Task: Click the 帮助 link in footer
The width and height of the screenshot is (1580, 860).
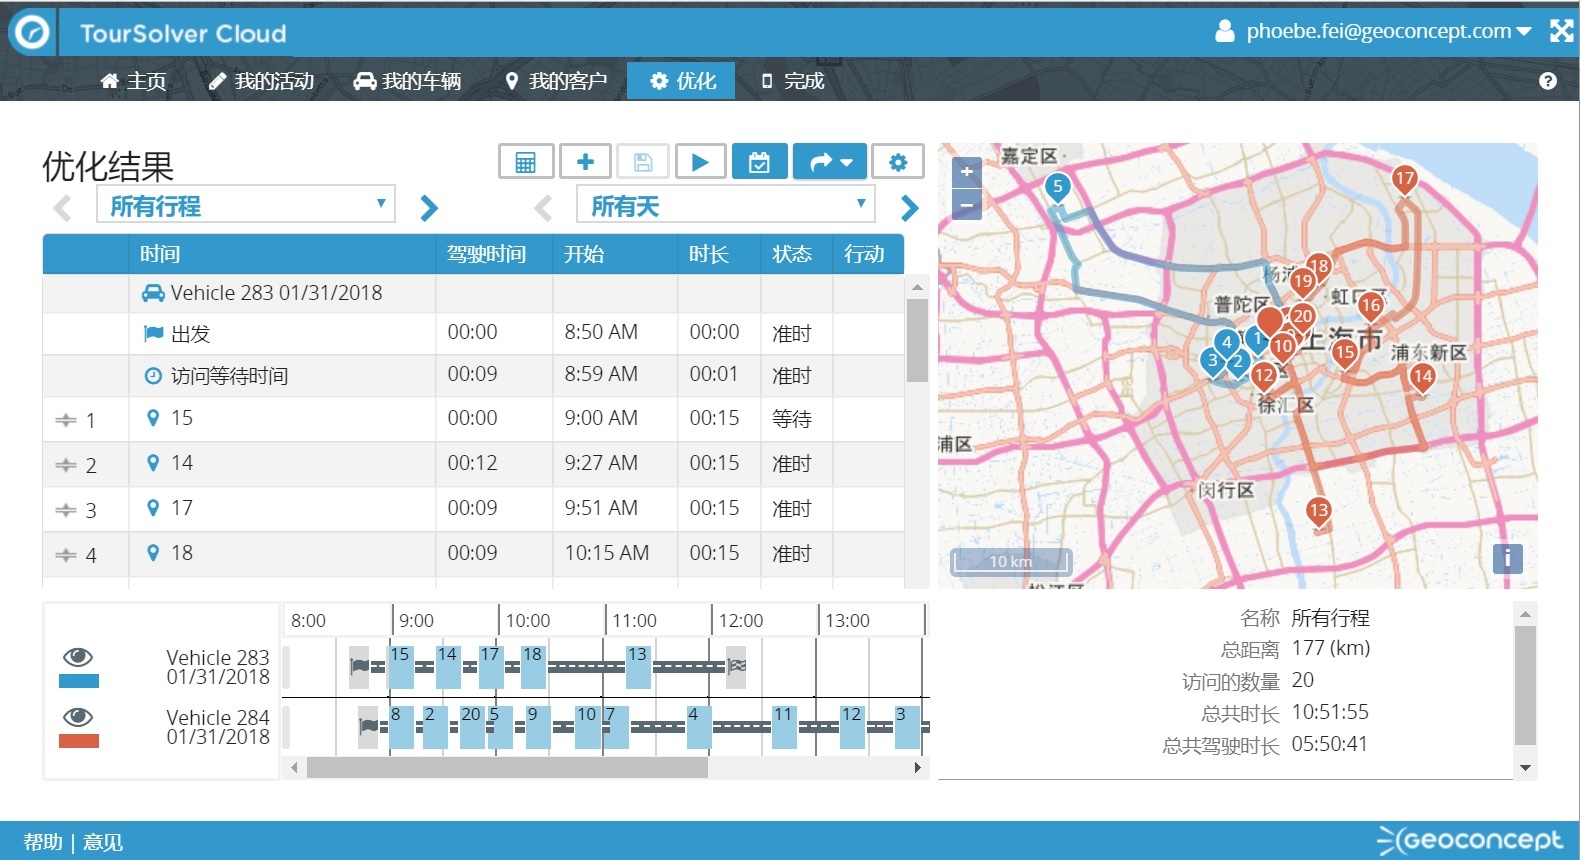Action: click(x=43, y=842)
